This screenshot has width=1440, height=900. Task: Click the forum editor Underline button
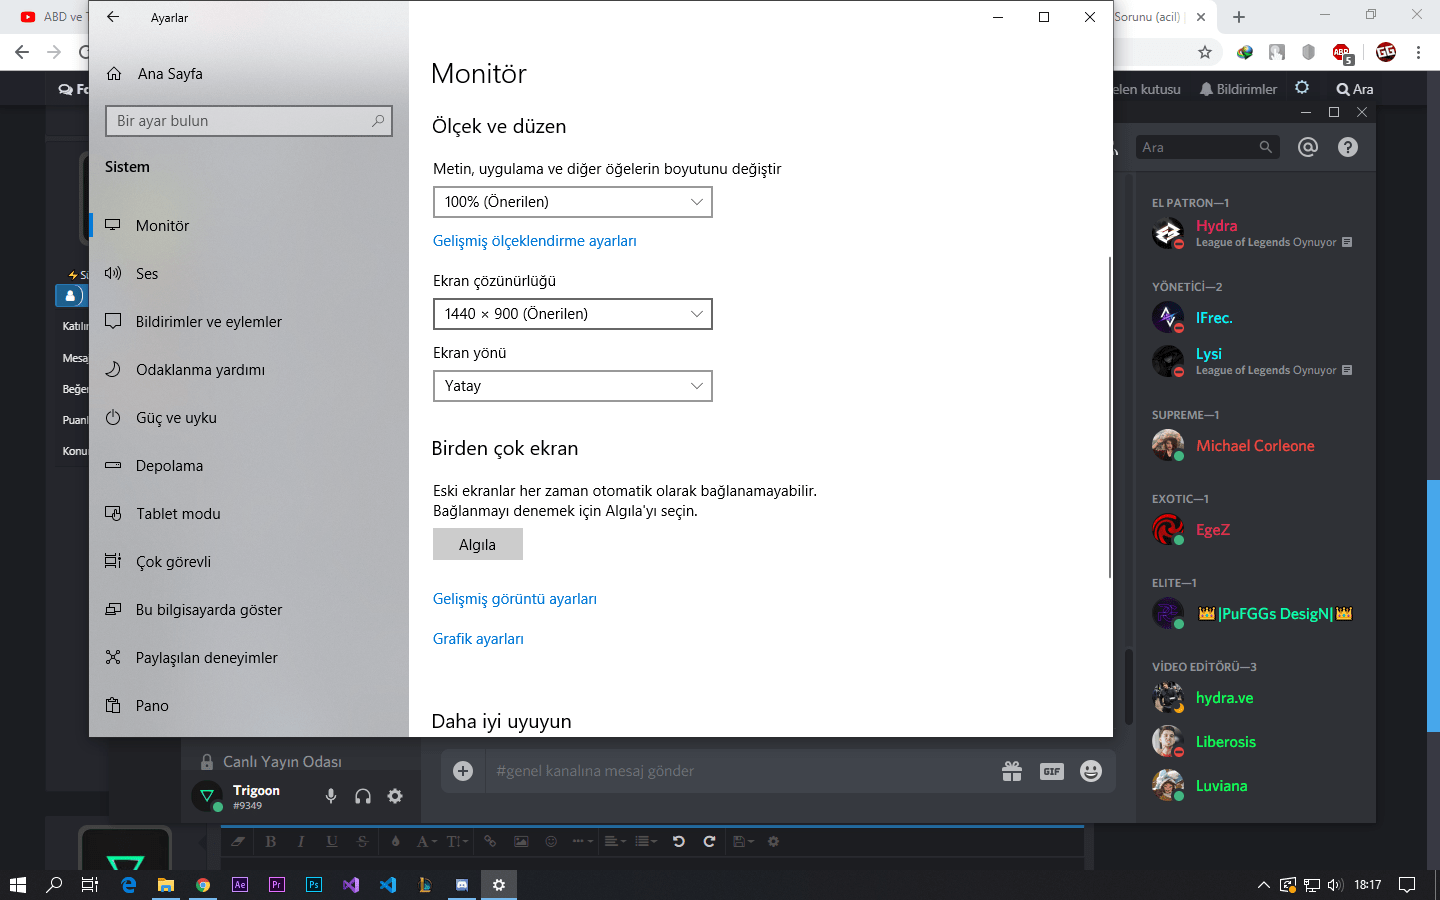pyautogui.click(x=332, y=842)
